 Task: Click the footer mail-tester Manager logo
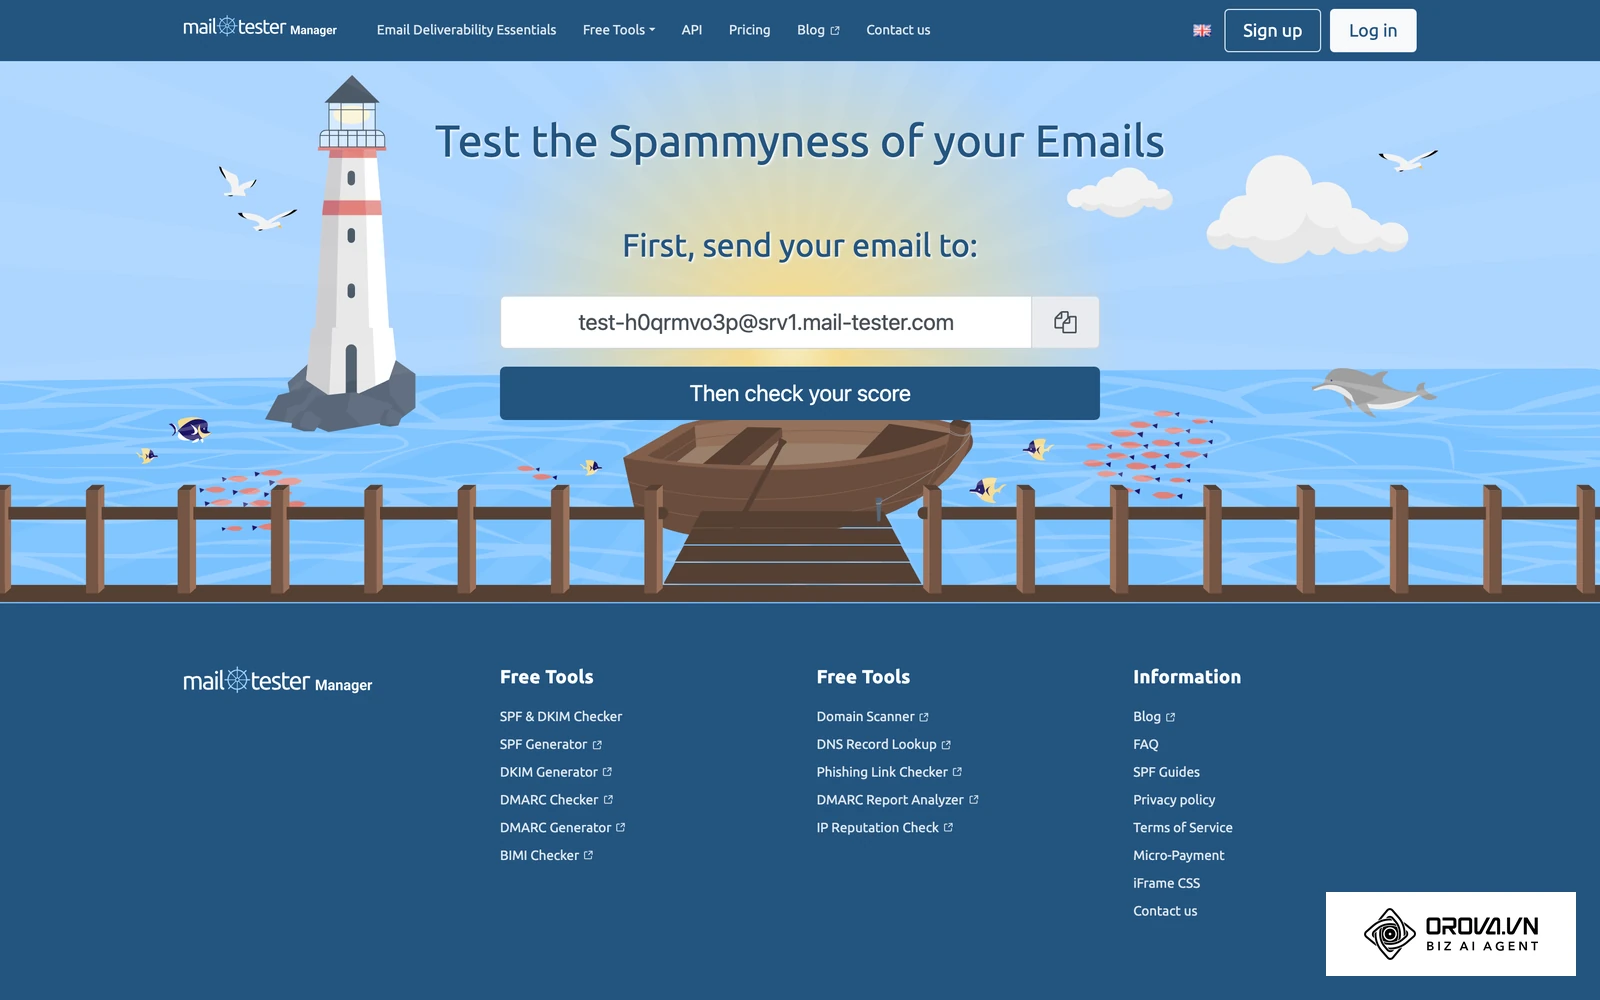coord(278,681)
